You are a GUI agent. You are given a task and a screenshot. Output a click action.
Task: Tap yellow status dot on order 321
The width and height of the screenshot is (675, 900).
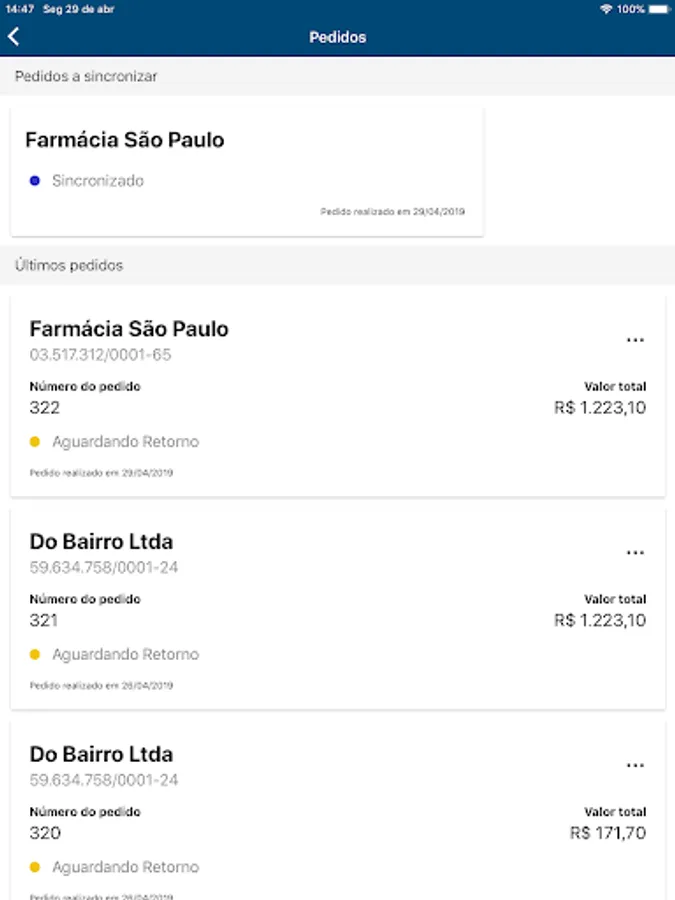point(35,655)
